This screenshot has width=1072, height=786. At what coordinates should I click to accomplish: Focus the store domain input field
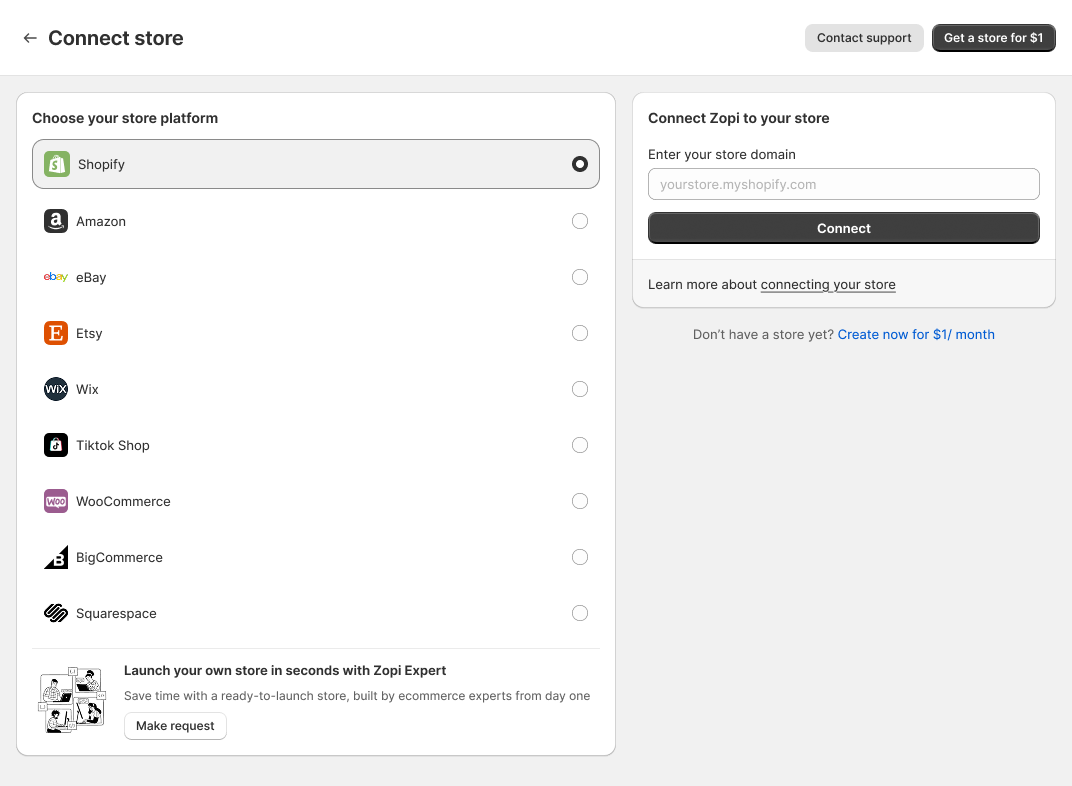(843, 184)
